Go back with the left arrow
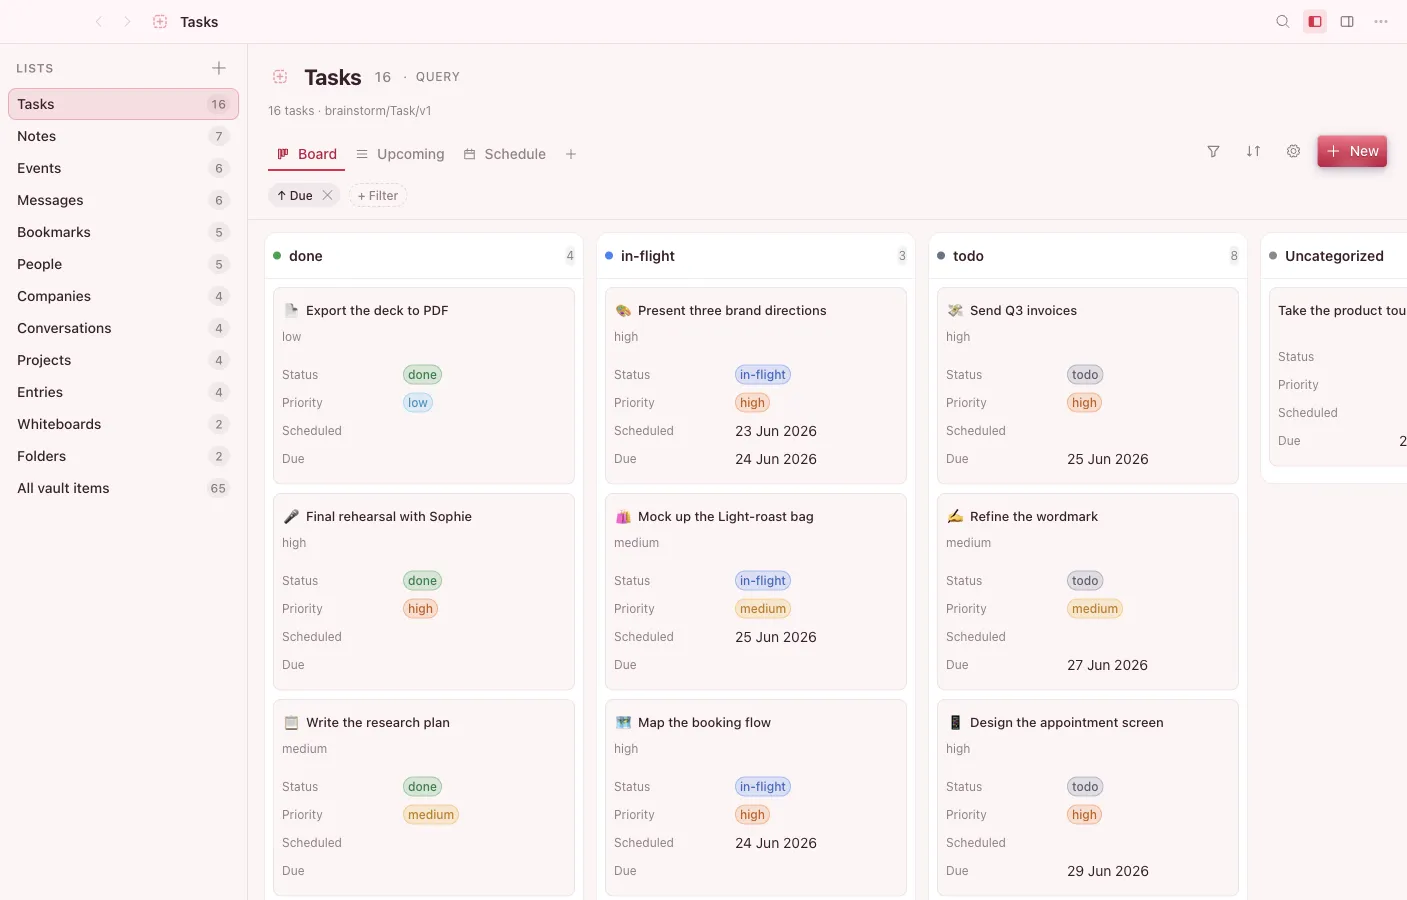Viewport: 1407px width, 900px height. pyautogui.click(x=99, y=22)
